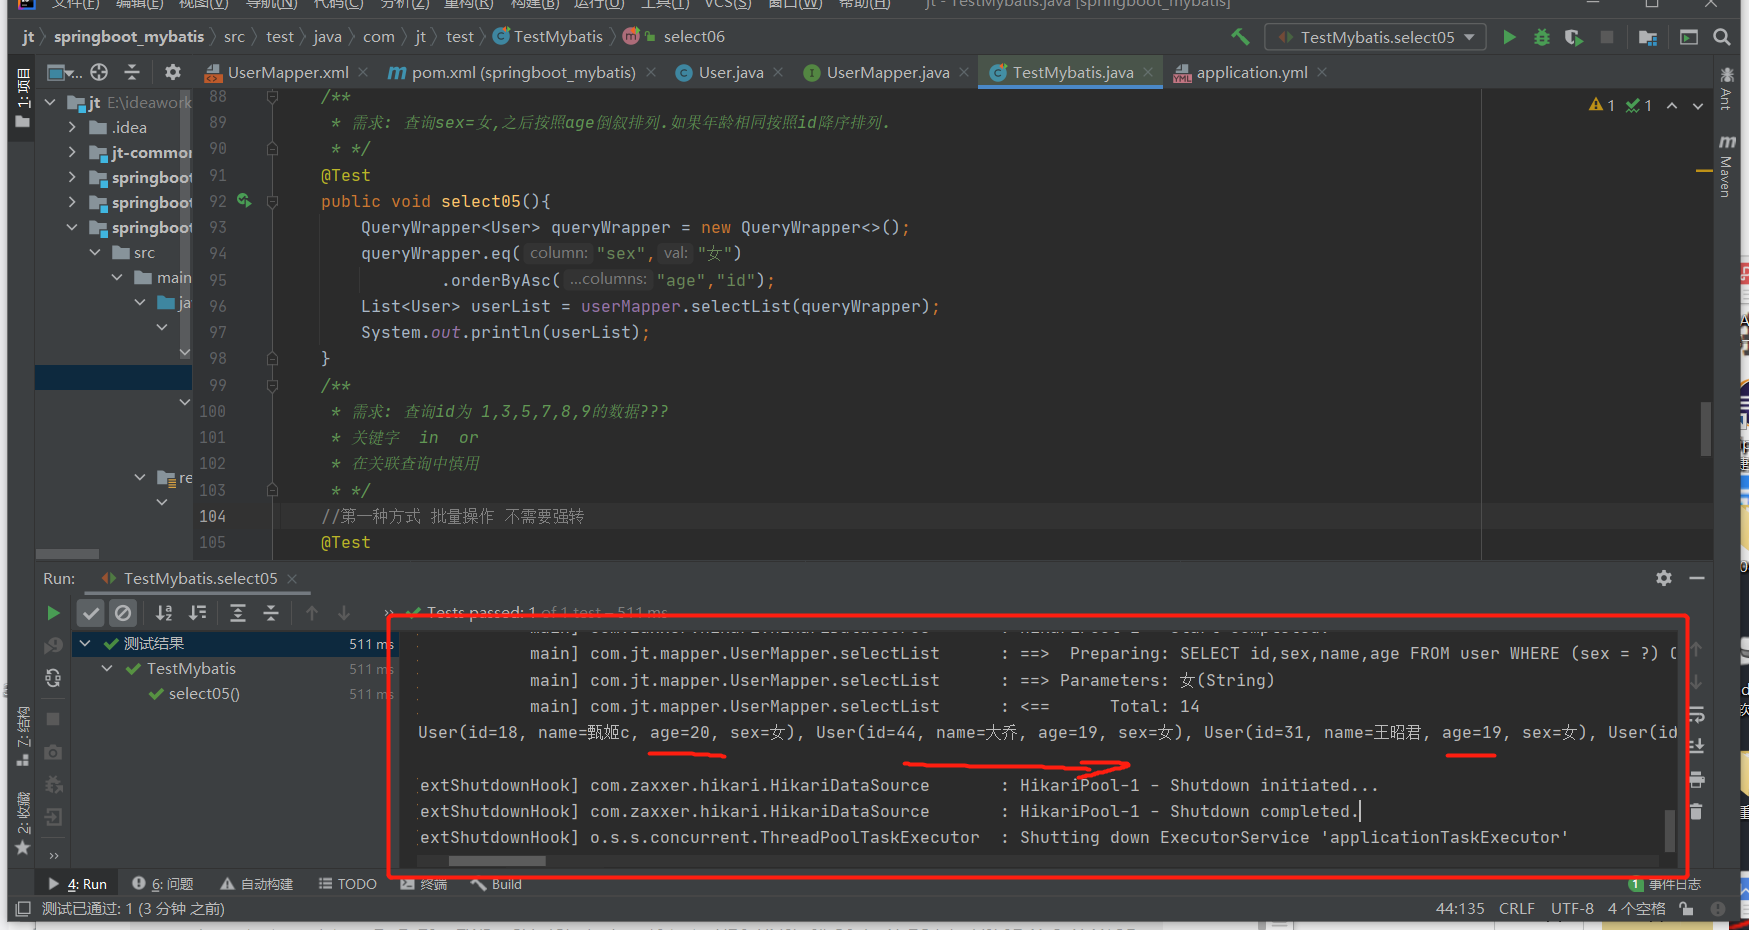Viewport: 1749px width, 930px height.
Task: Click TestMybatis breadcrumb in navigation bar
Action: (x=548, y=37)
